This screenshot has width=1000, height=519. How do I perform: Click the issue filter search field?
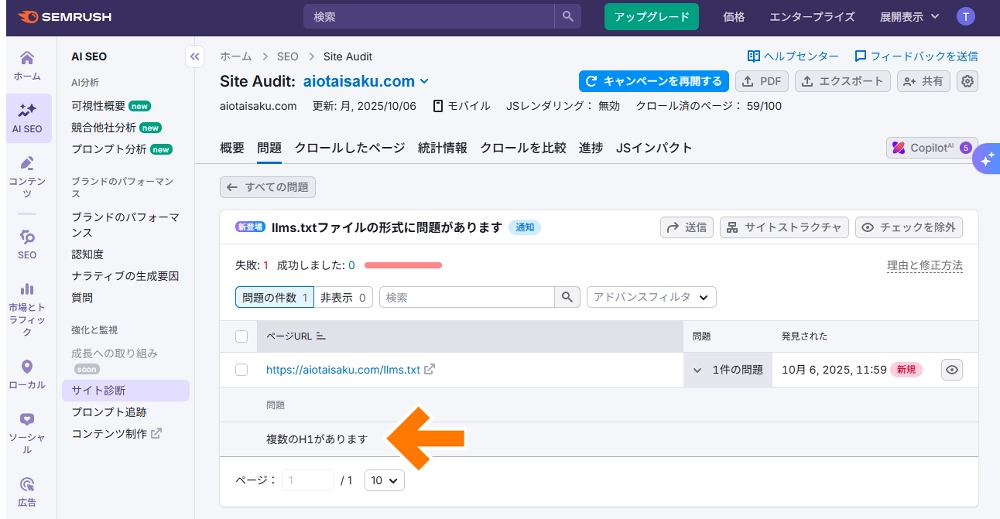(x=467, y=297)
